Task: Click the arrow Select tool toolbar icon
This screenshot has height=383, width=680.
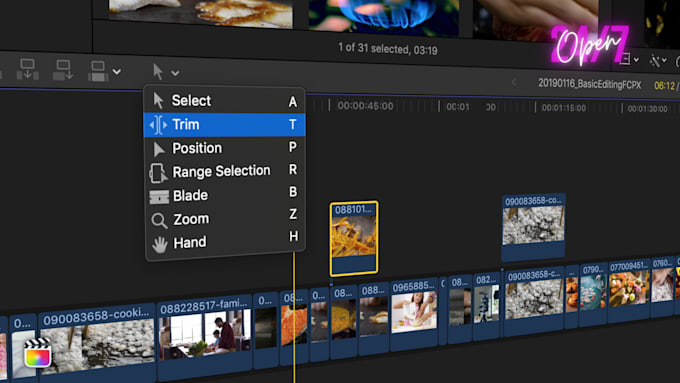Action: (x=158, y=72)
